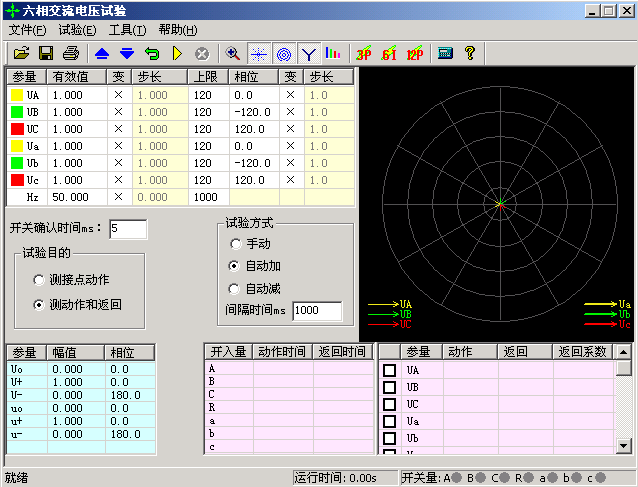Viewport: 638px width, 487px height.
Task: Click the yellow question mark help icon
Action: click(x=468, y=53)
